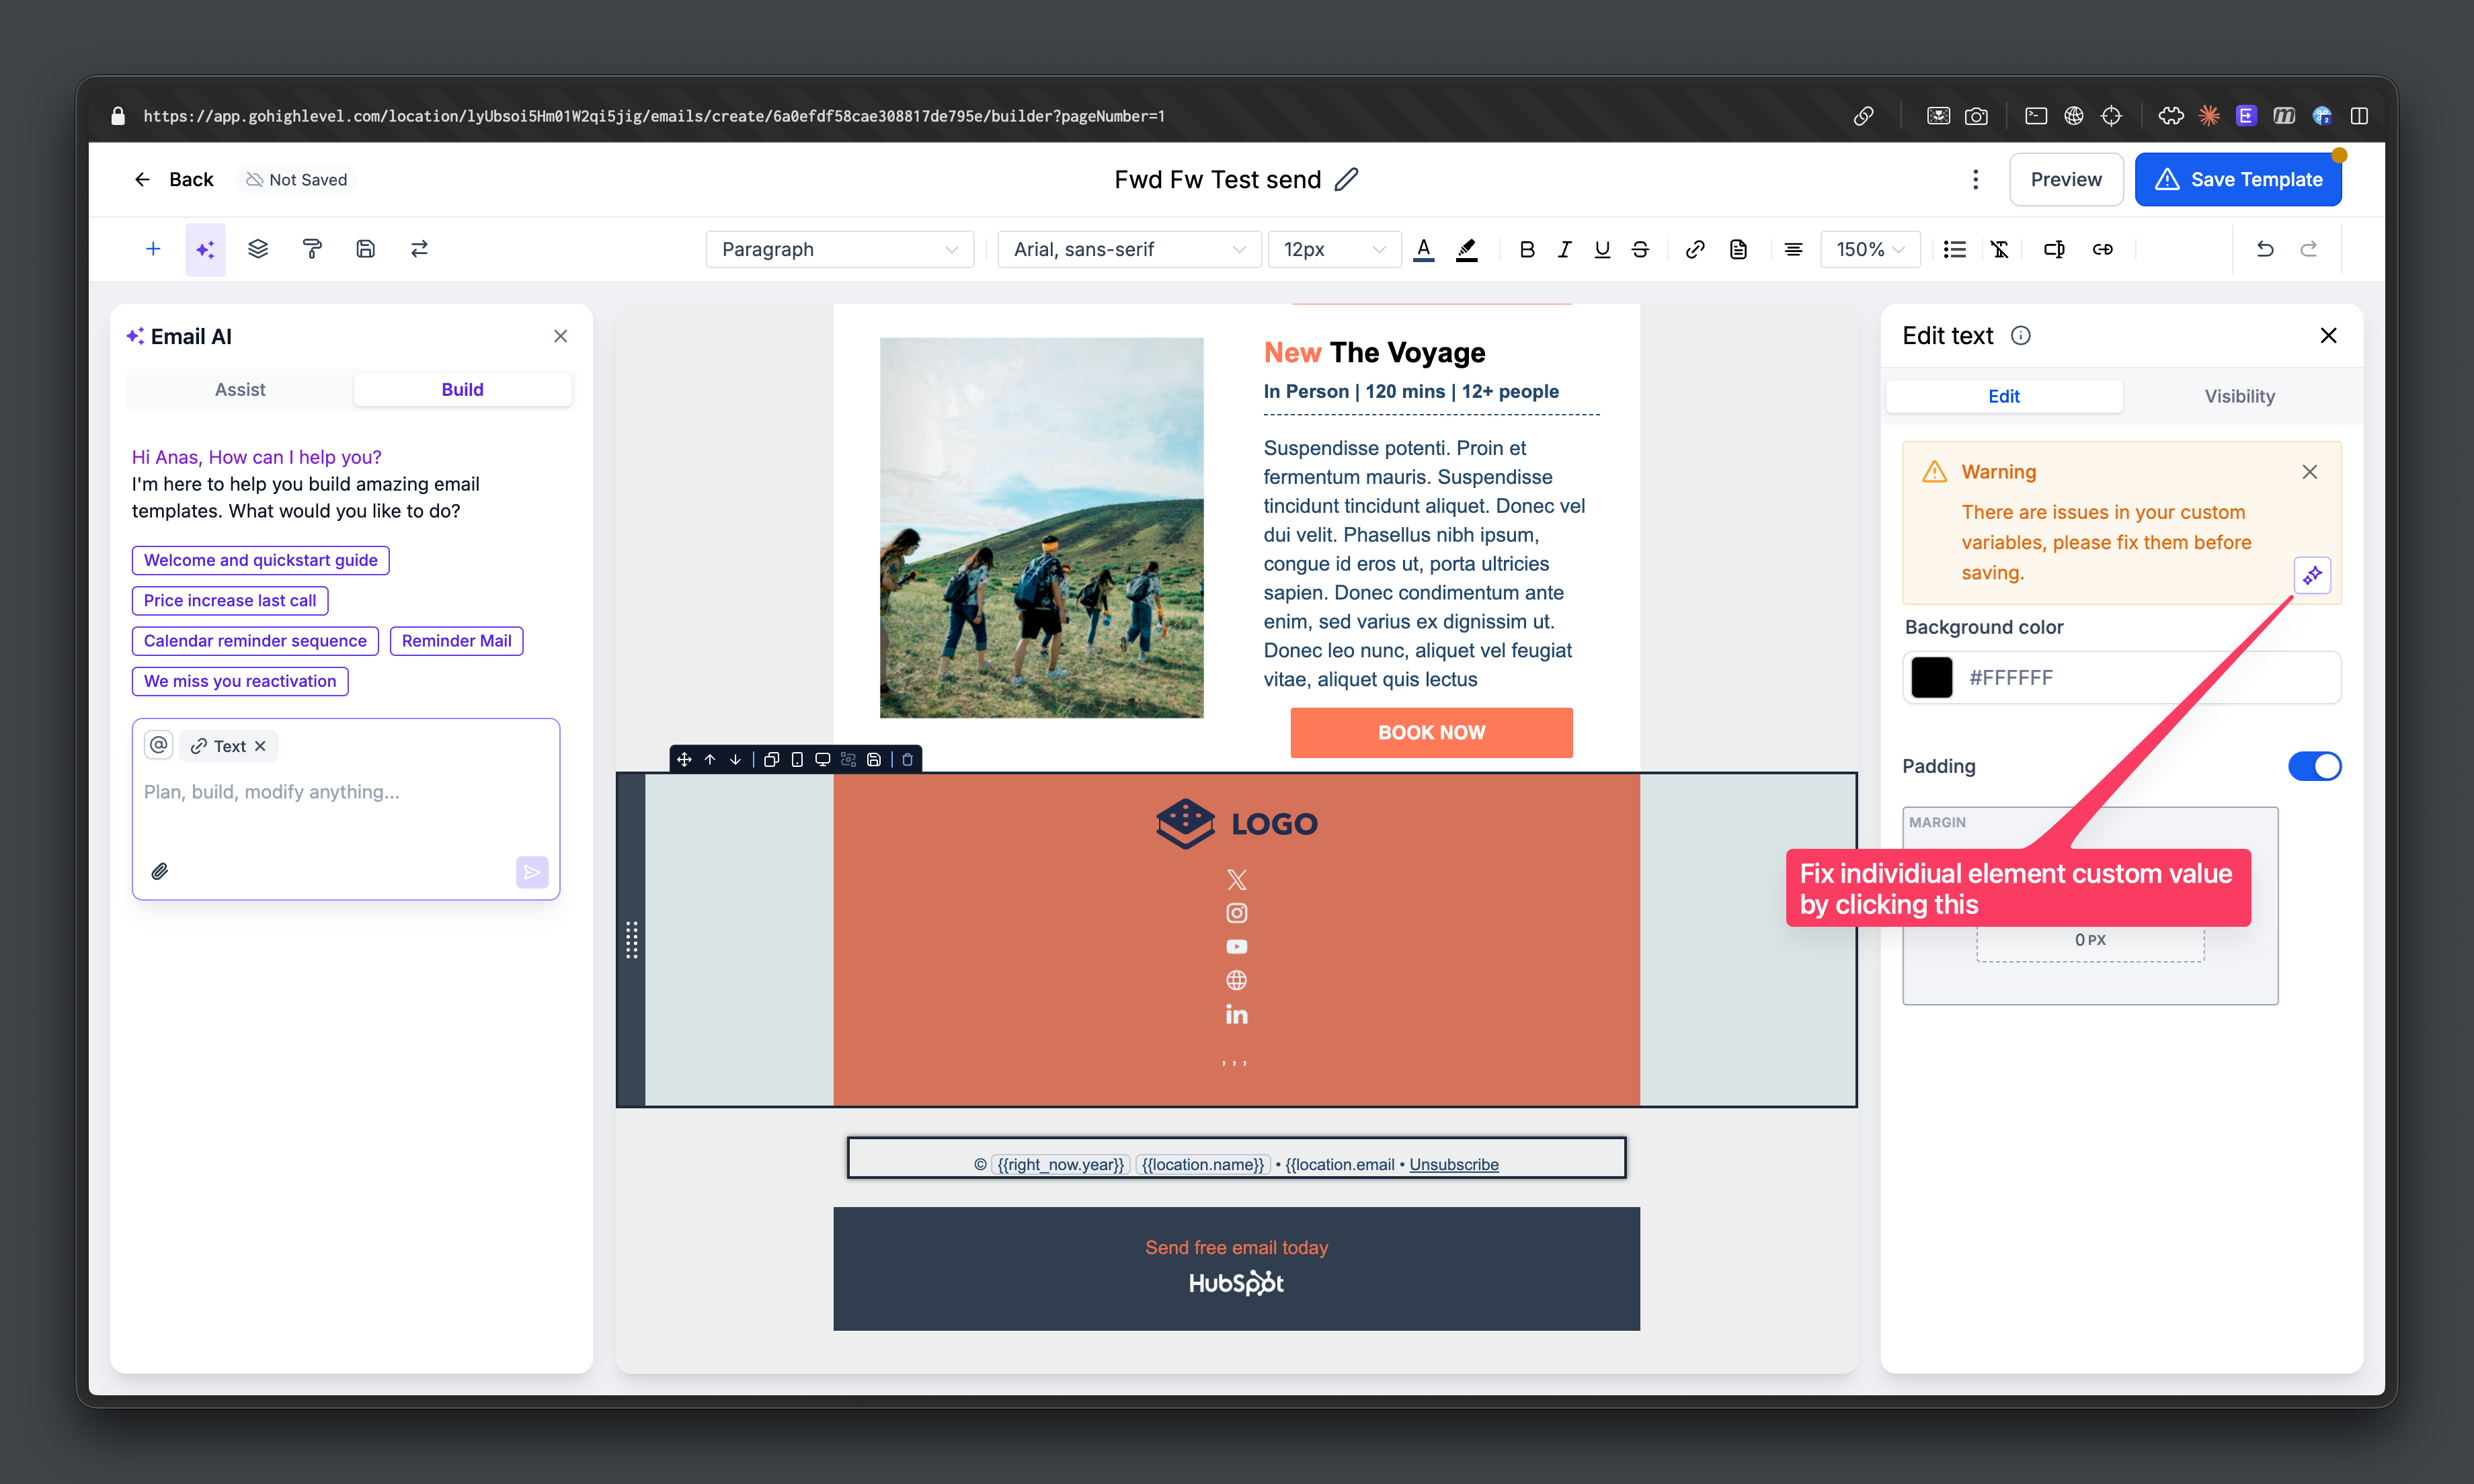Toggle the Padding switch
Image resolution: width=2474 pixels, height=1484 pixels.
tap(2314, 766)
